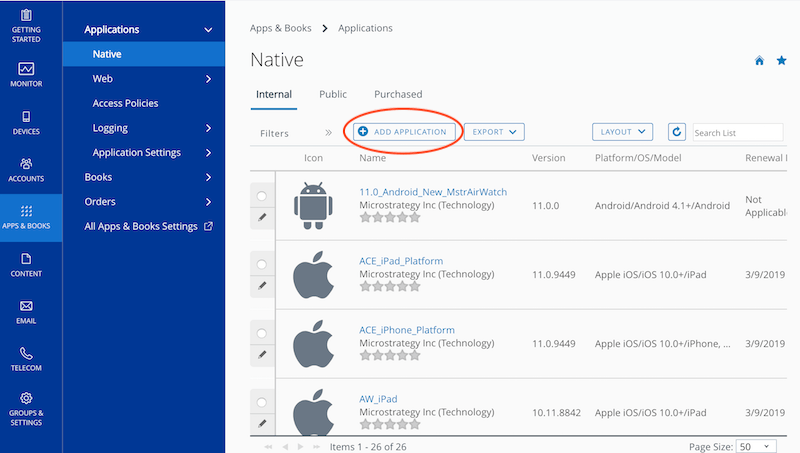800x453 pixels.
Task: Expand the Filters panel double chevron
Action: (x=328, y=132)
